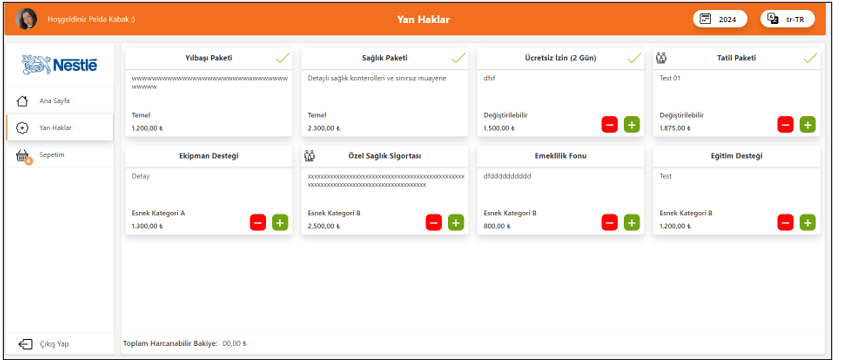Click the 800,00 ₺ price on Emeklilik Fonu
Viewport: 842px width, 363px height.
click(x=497, y=226)
